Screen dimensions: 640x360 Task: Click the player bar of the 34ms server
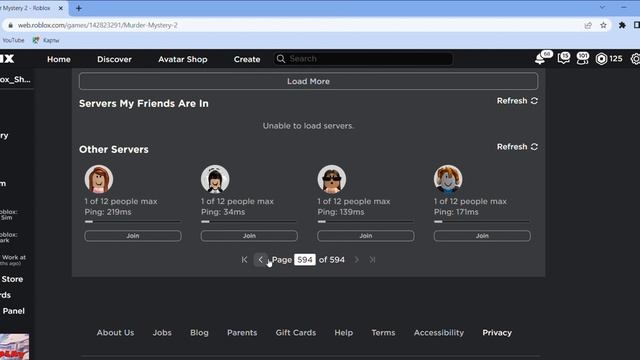[249, 222]
